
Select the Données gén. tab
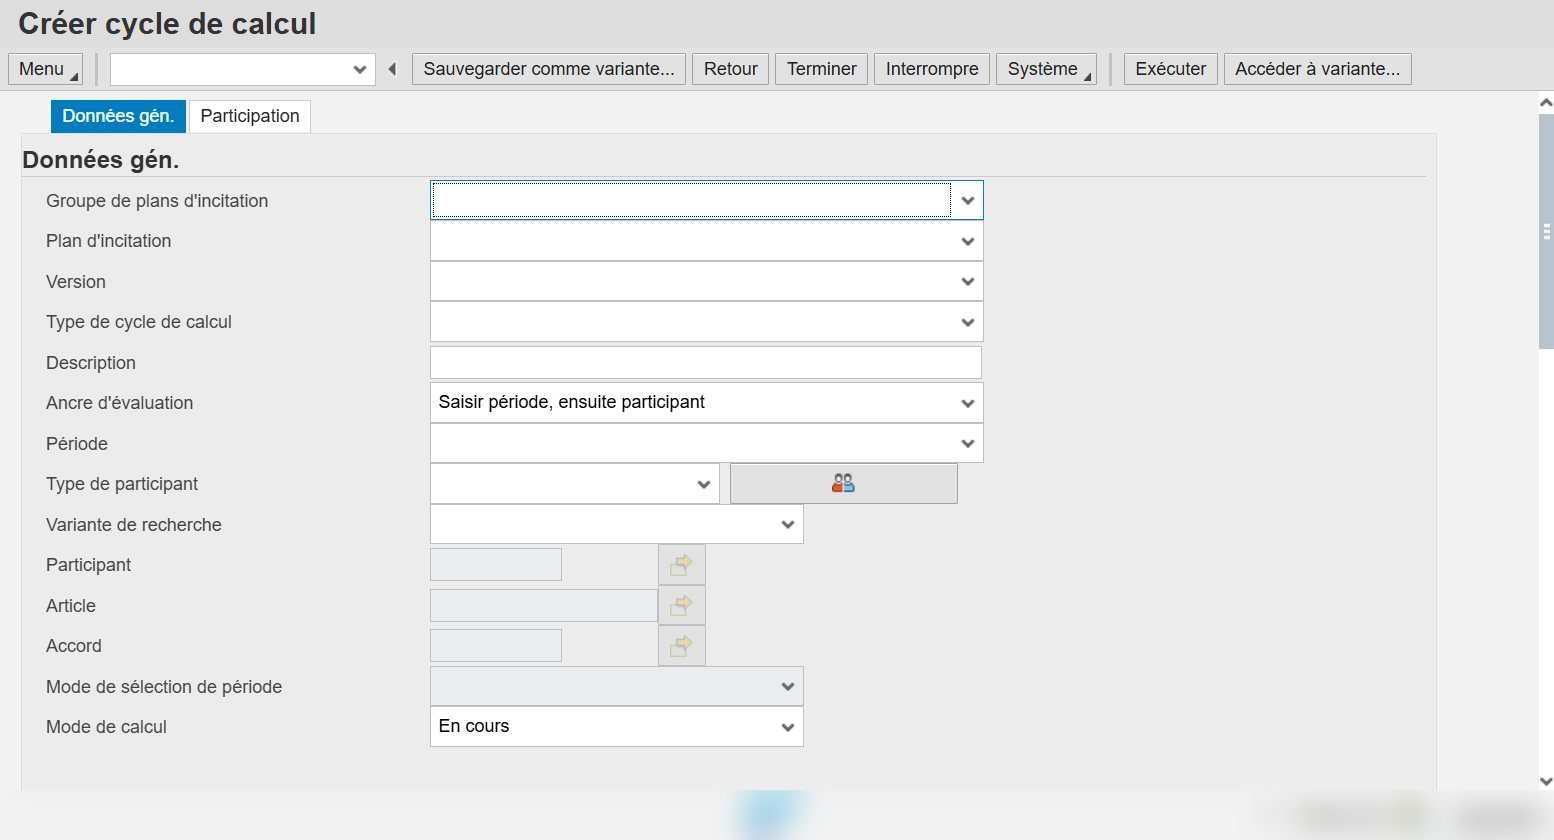(118, 116)
